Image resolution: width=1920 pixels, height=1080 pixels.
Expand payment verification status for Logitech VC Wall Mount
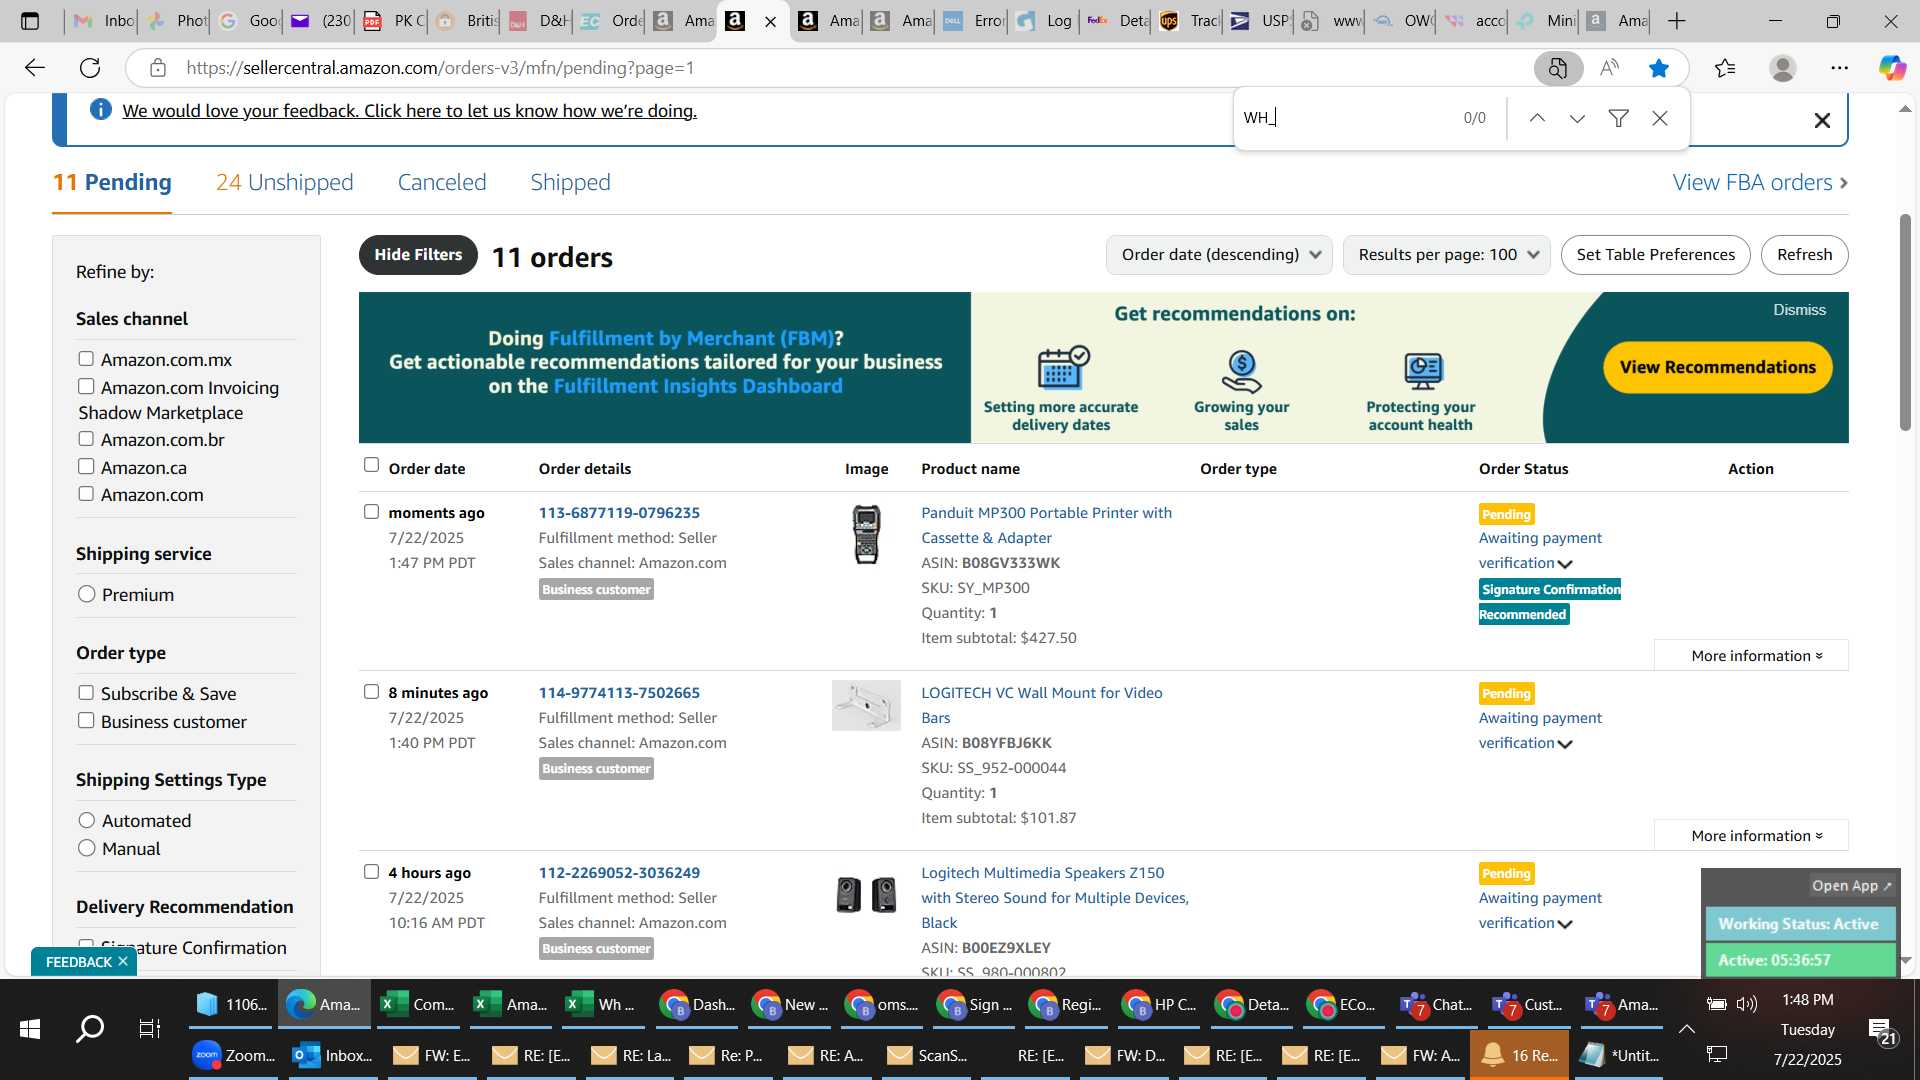point(1565,744)
